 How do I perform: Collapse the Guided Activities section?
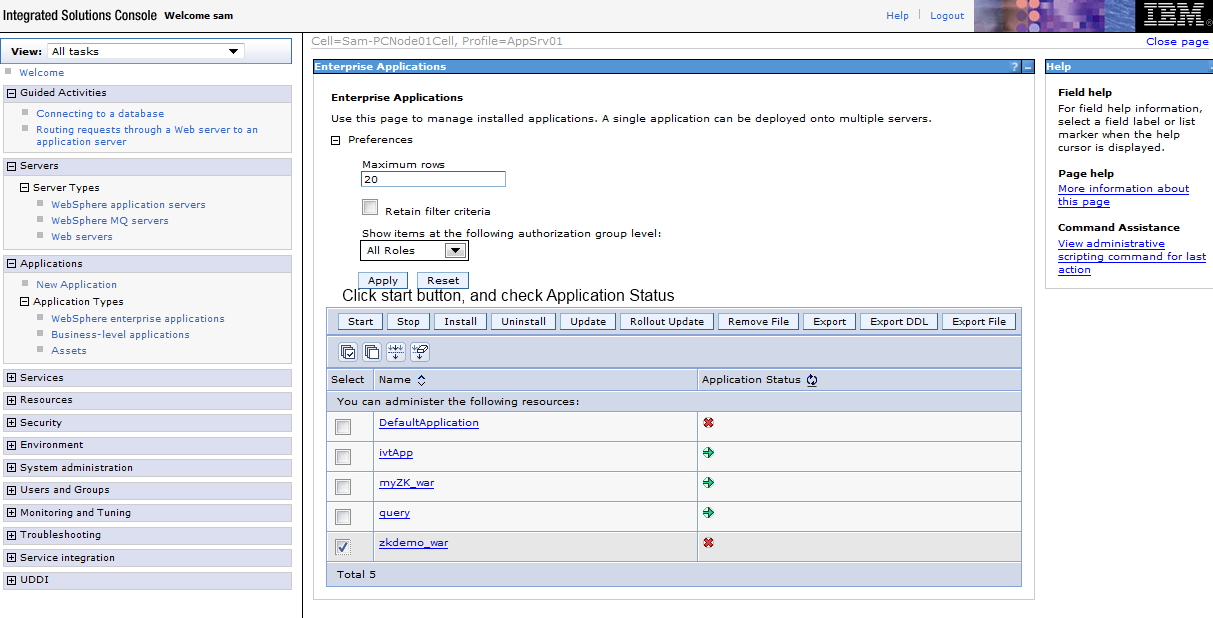pyautogui.click(x=12, y=93)
